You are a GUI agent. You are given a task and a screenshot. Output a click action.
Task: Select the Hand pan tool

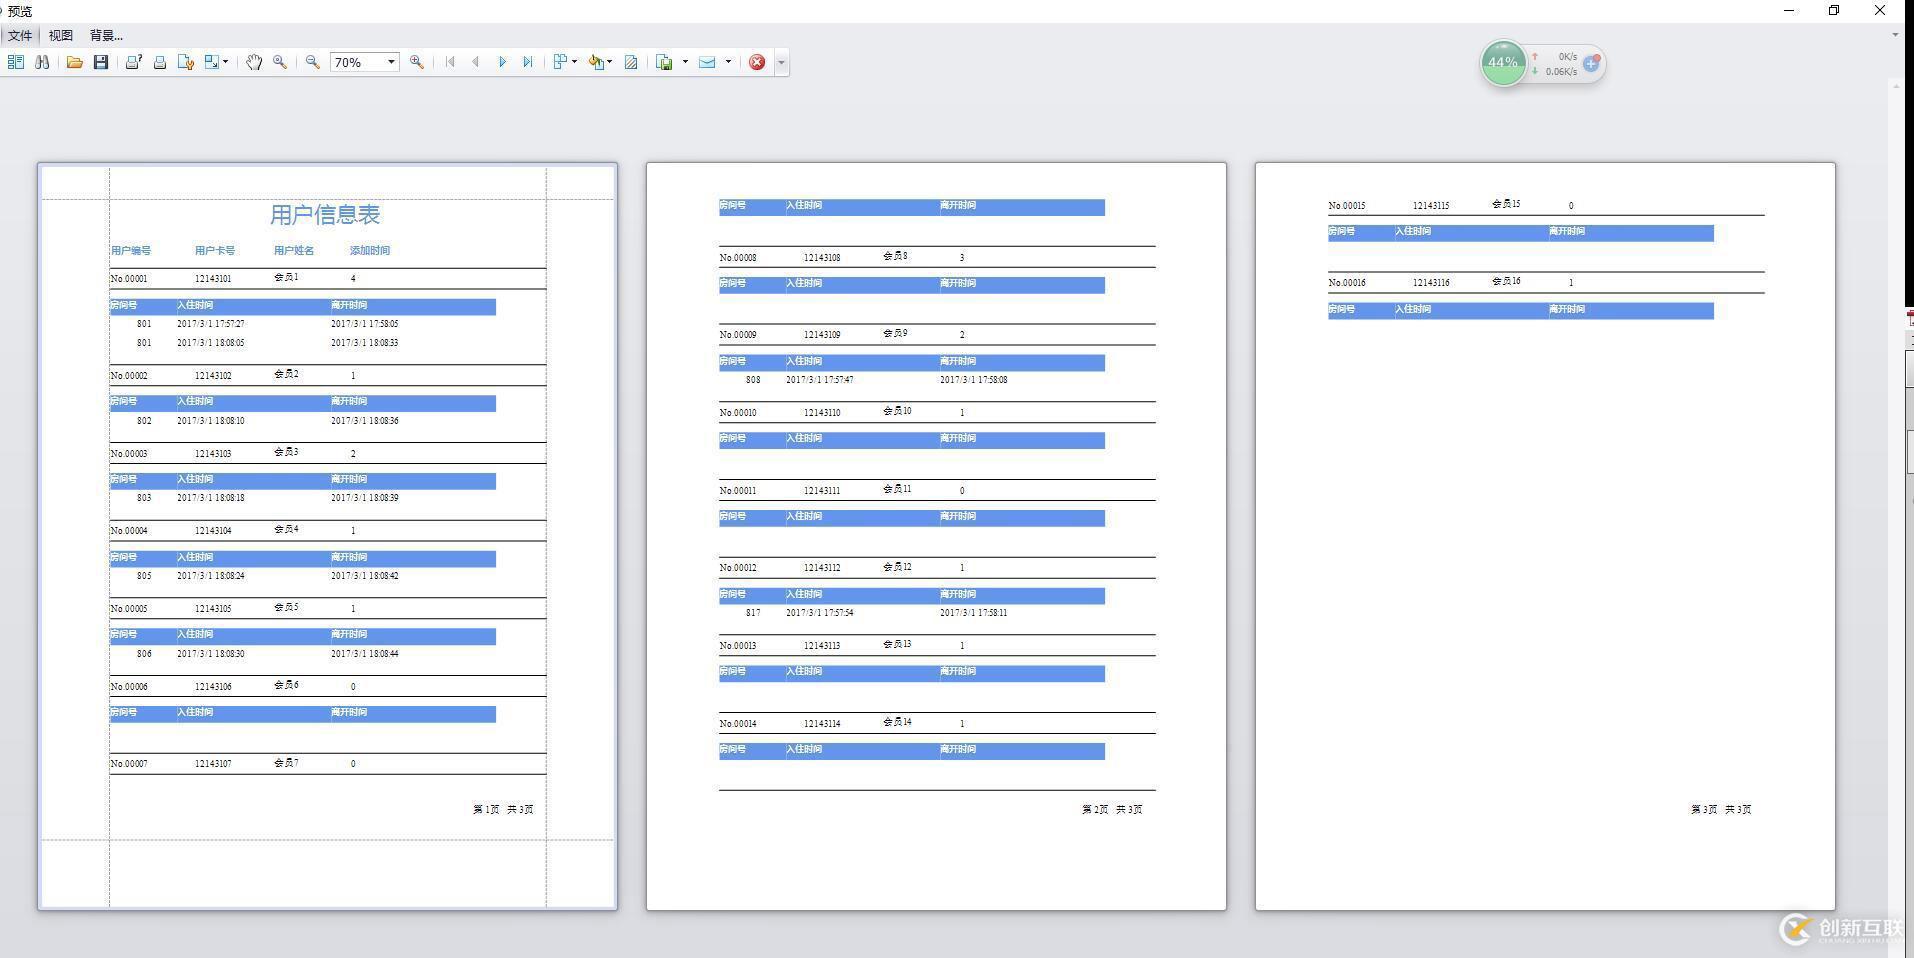[x=254, y=62]
